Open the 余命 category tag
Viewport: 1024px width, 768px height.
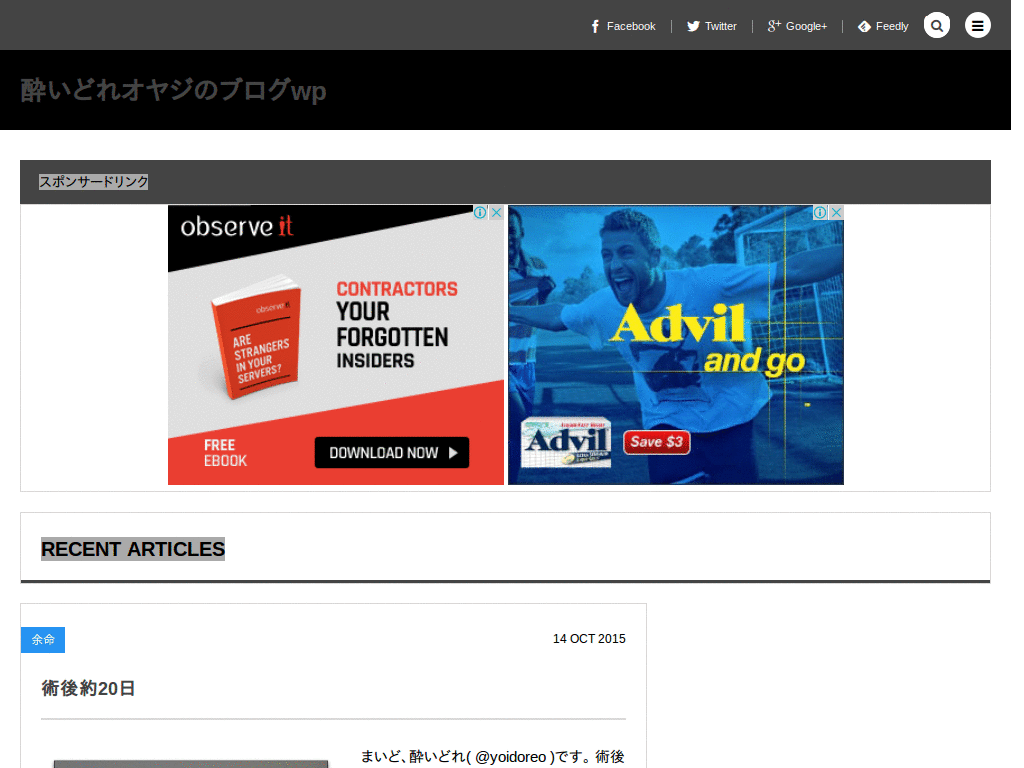[43, 640]
